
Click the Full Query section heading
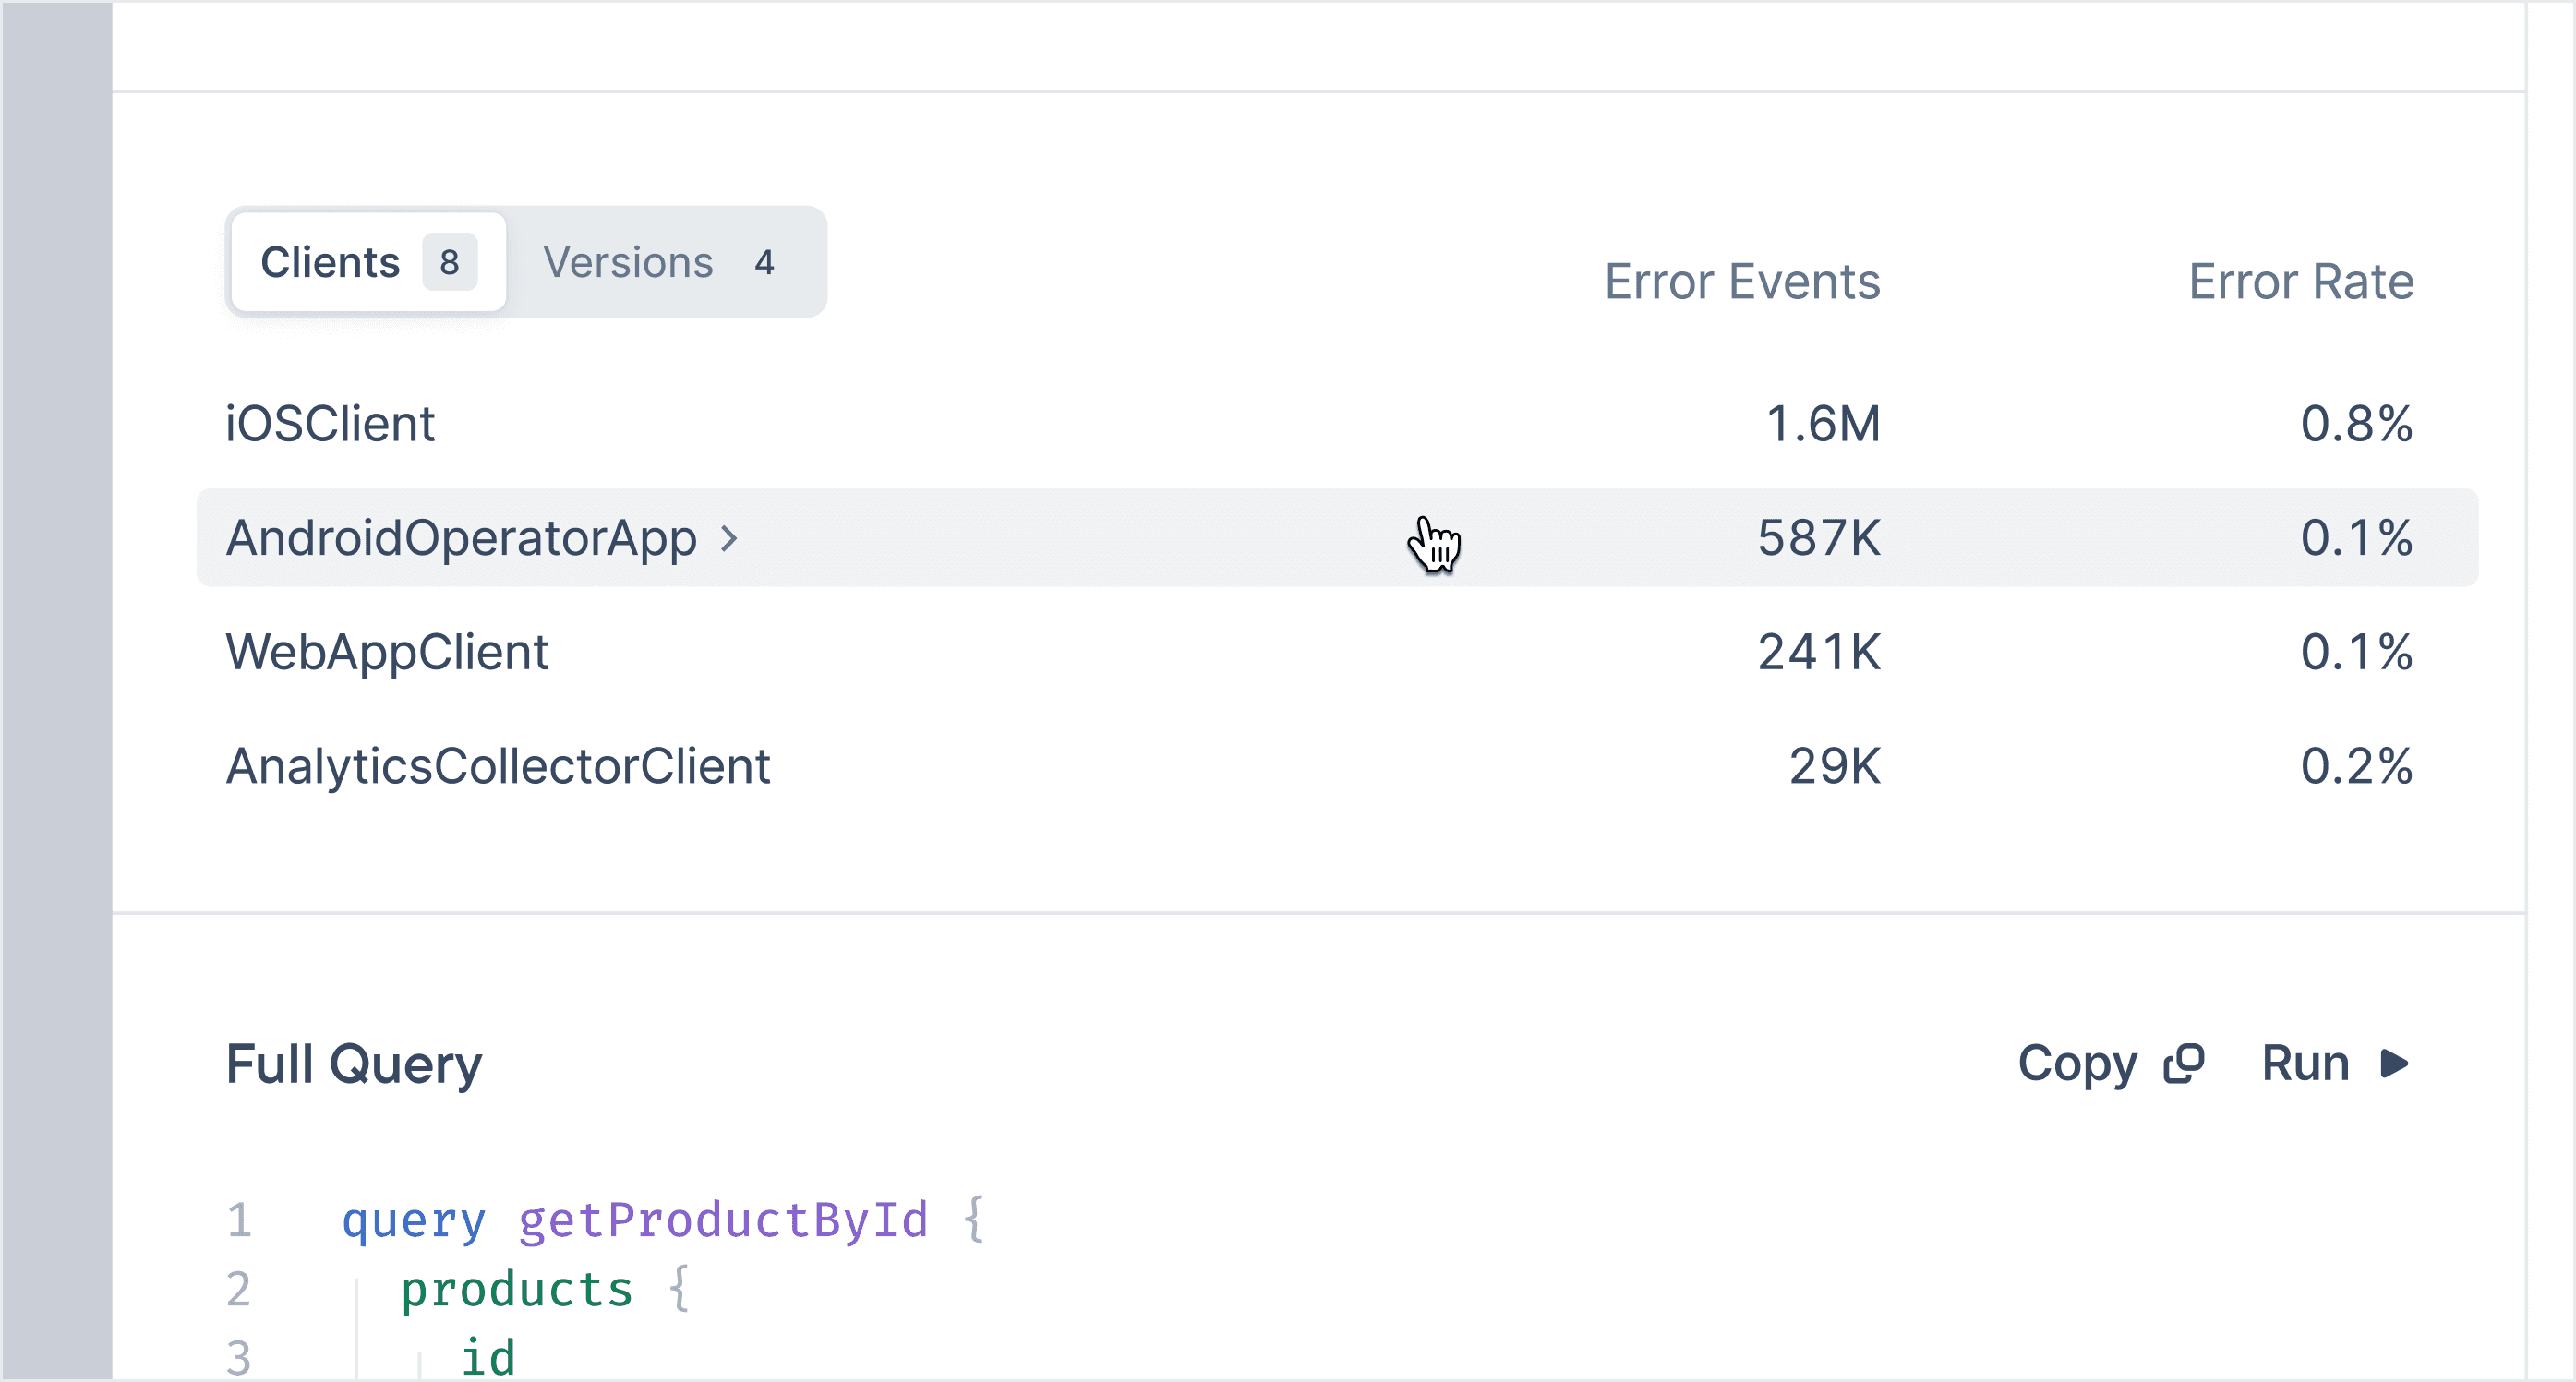point(354,1064)
